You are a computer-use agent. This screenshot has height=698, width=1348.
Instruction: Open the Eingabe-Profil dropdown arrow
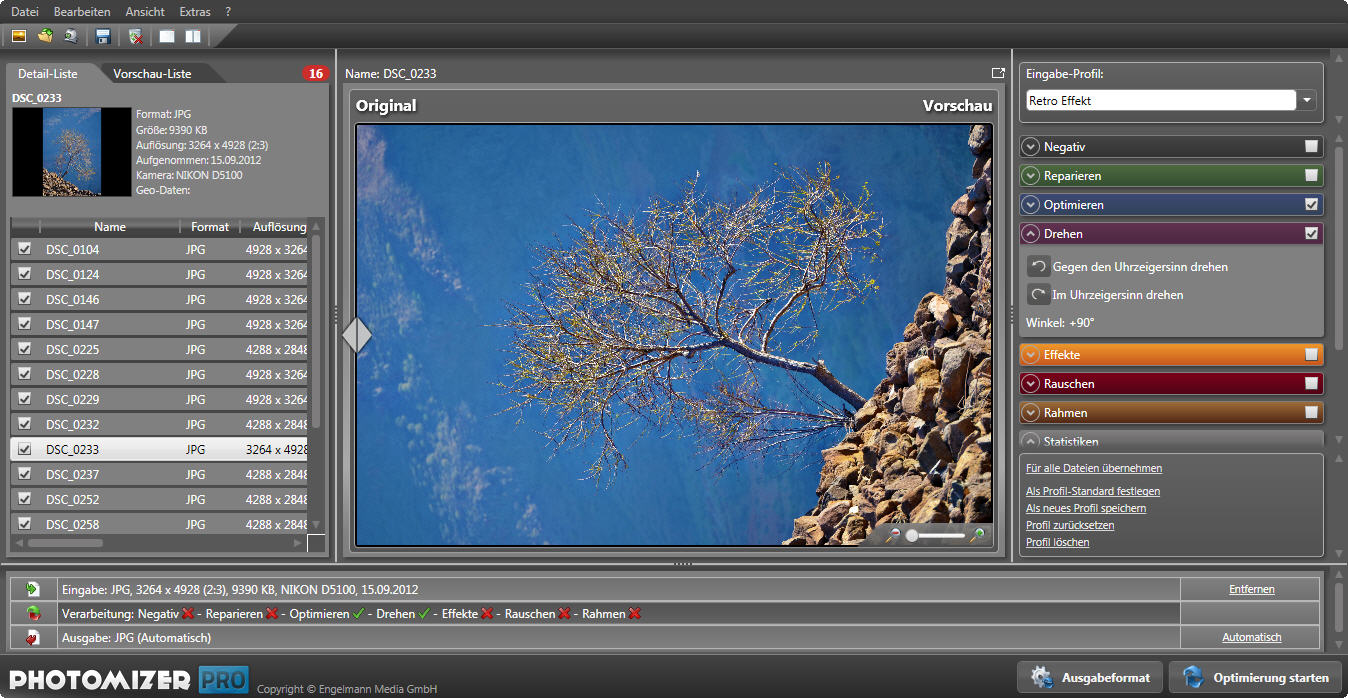[x=1308, y=101]
